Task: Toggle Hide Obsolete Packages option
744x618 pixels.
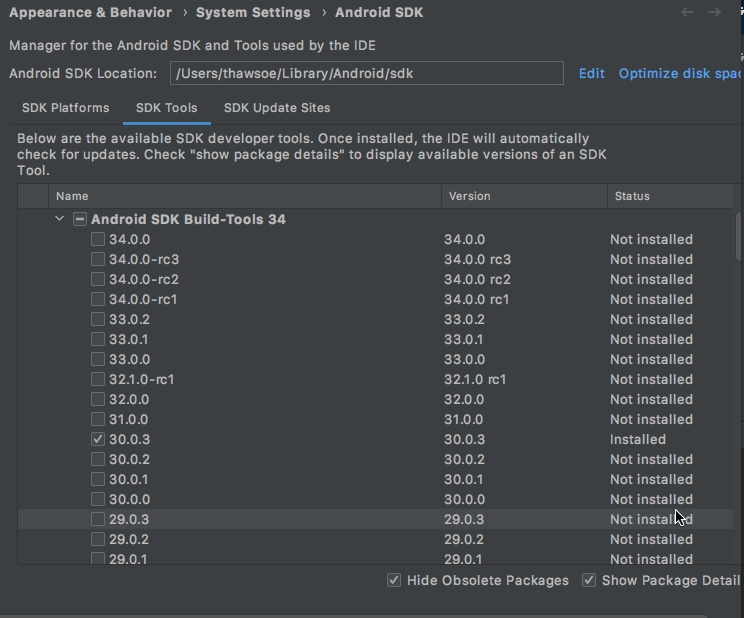Action: tap(394, 580)
